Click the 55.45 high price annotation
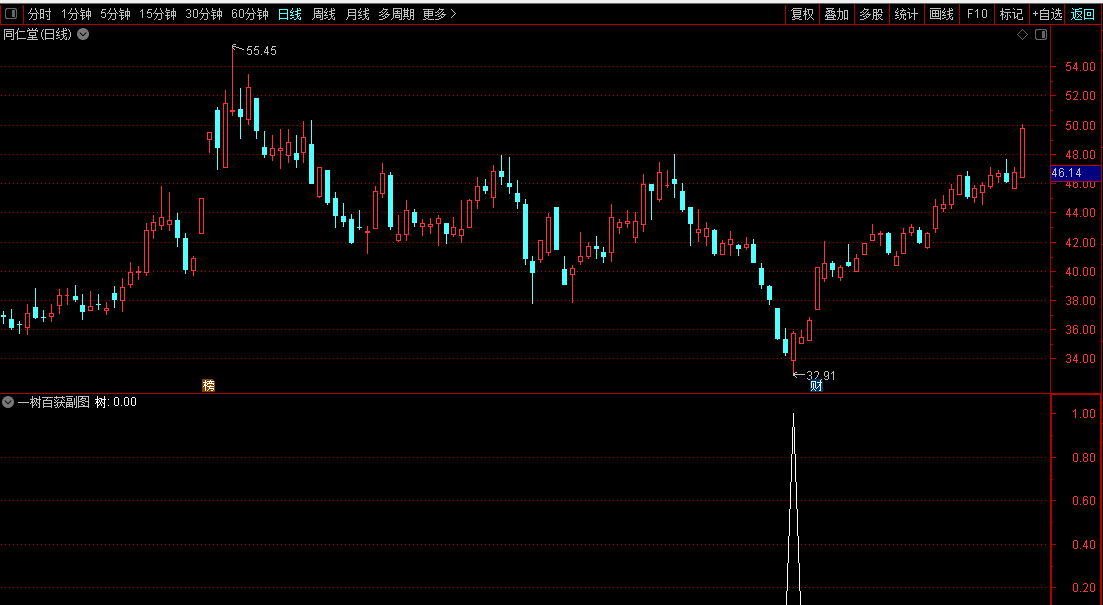1103x605 pixels. 261,51
